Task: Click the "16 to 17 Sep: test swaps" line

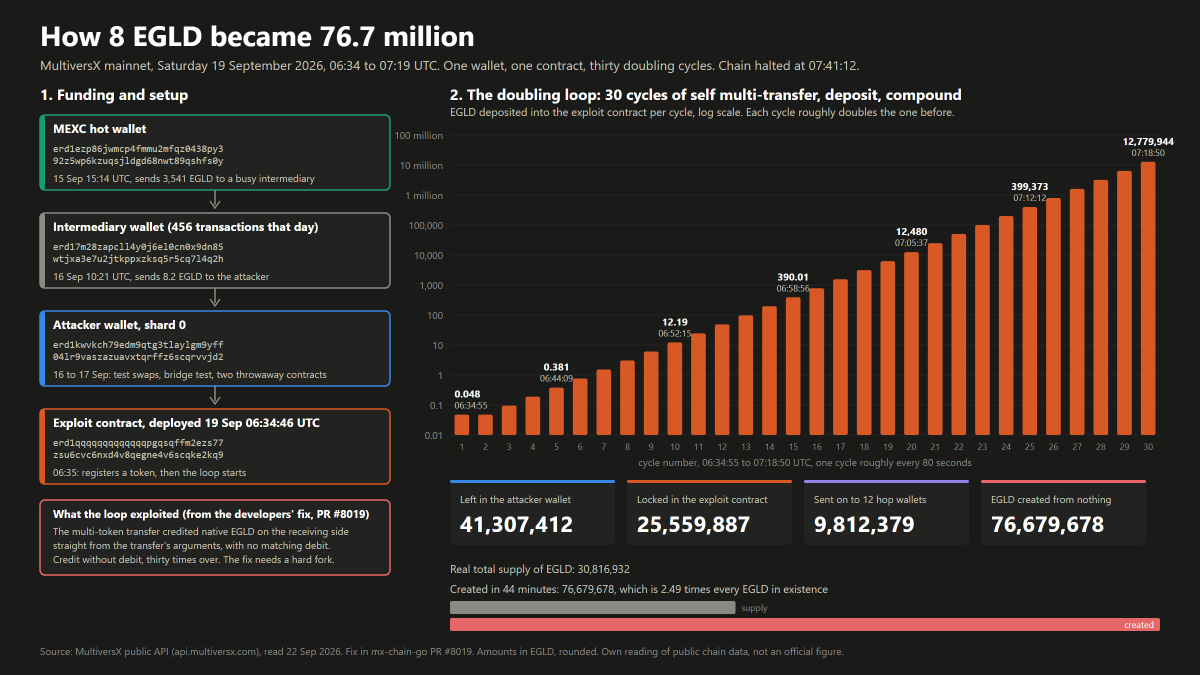Action: point(190,375)
